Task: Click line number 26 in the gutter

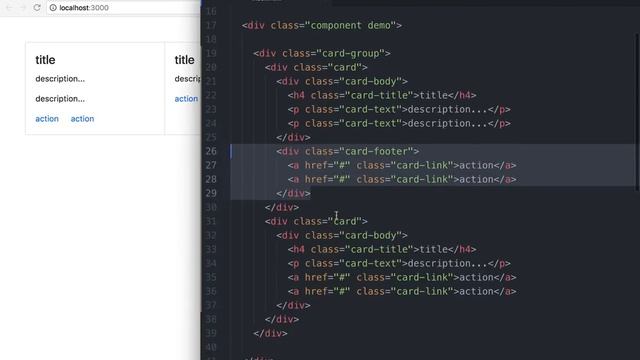Action: pos(211,151)
